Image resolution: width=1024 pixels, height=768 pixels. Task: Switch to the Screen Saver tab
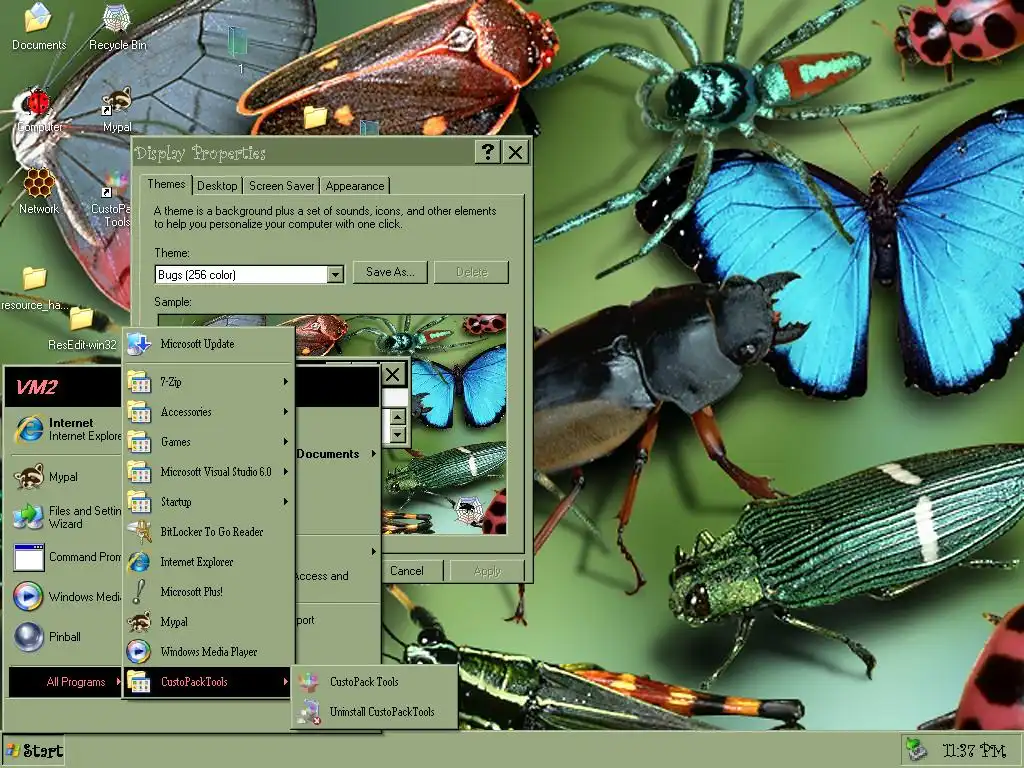pos(281,186)
